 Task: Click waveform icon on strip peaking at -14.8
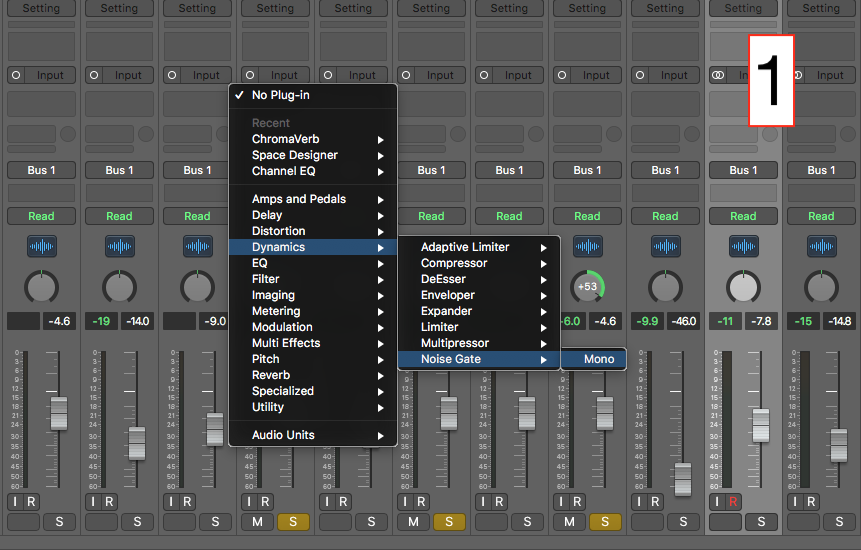821,246
